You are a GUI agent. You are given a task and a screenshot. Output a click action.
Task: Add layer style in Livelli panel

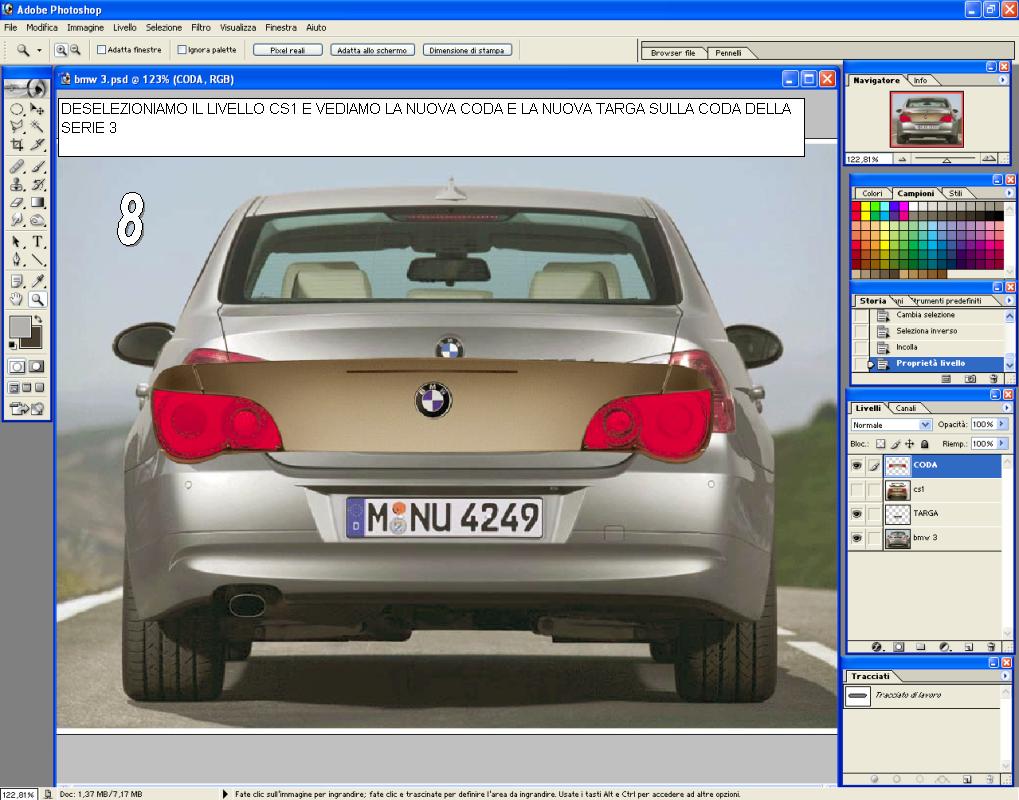pyautogui.click(x=877, y=647)
